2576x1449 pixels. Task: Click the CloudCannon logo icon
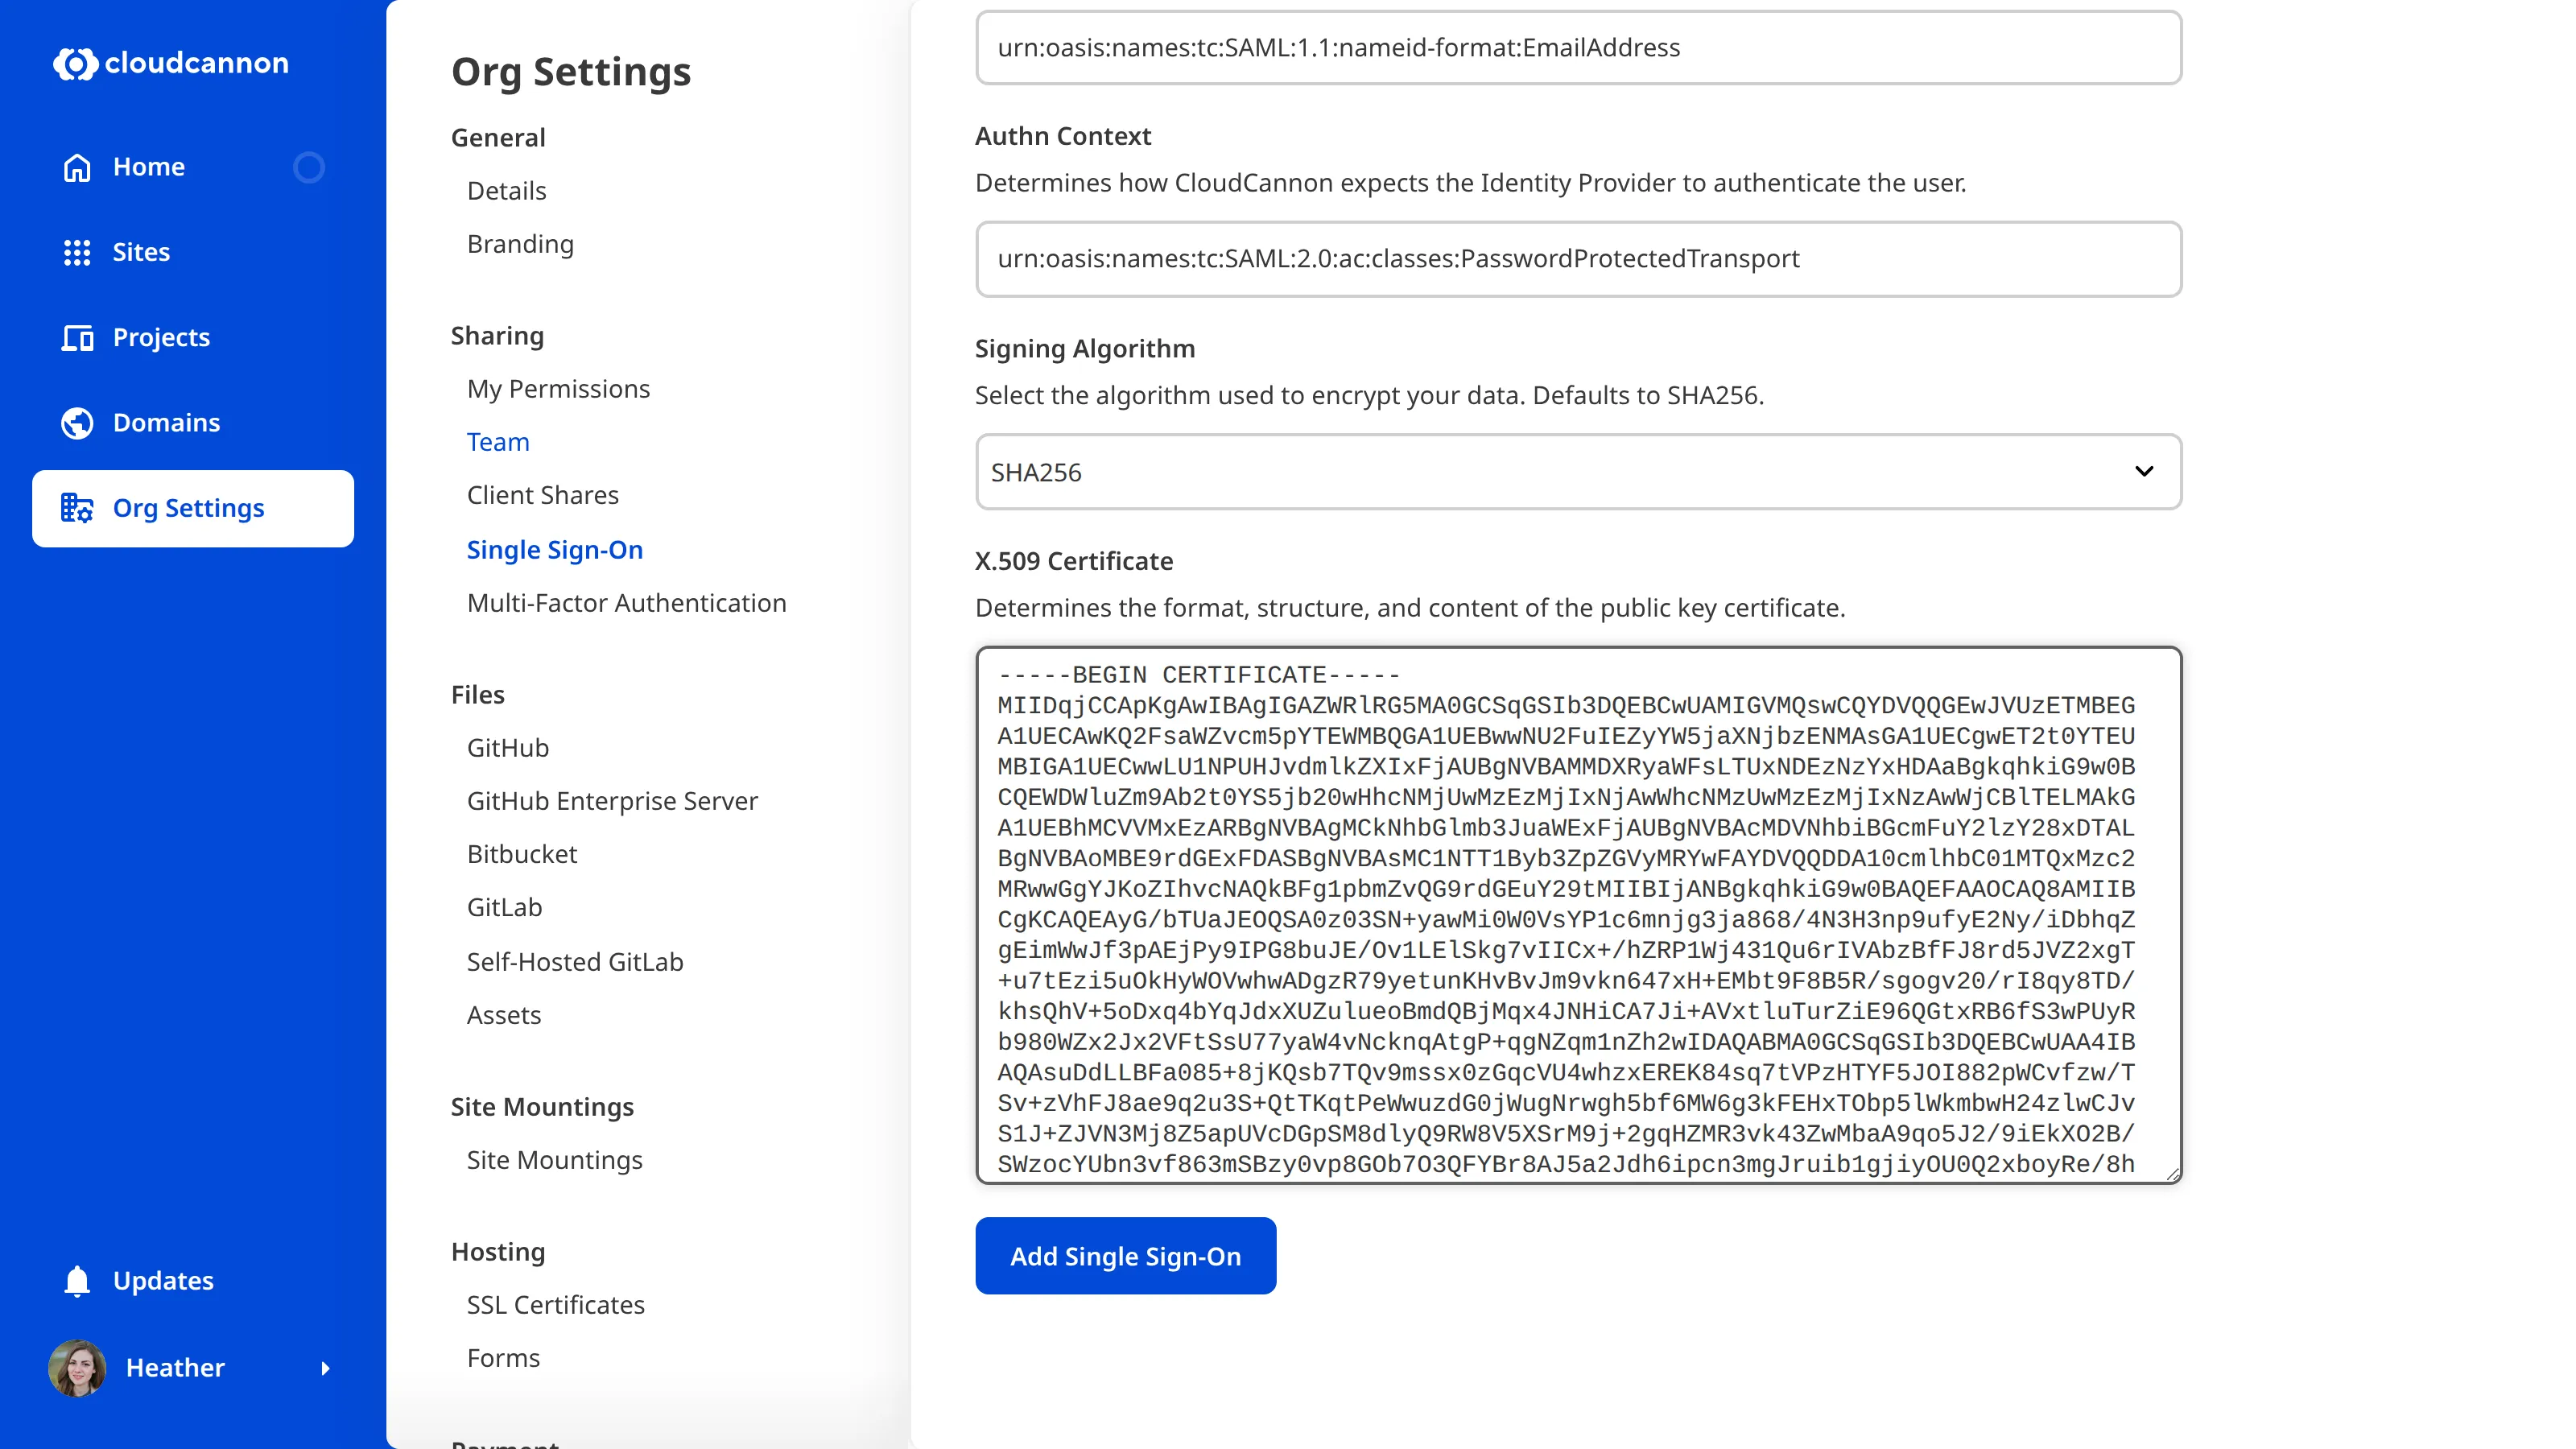(76, 63)
